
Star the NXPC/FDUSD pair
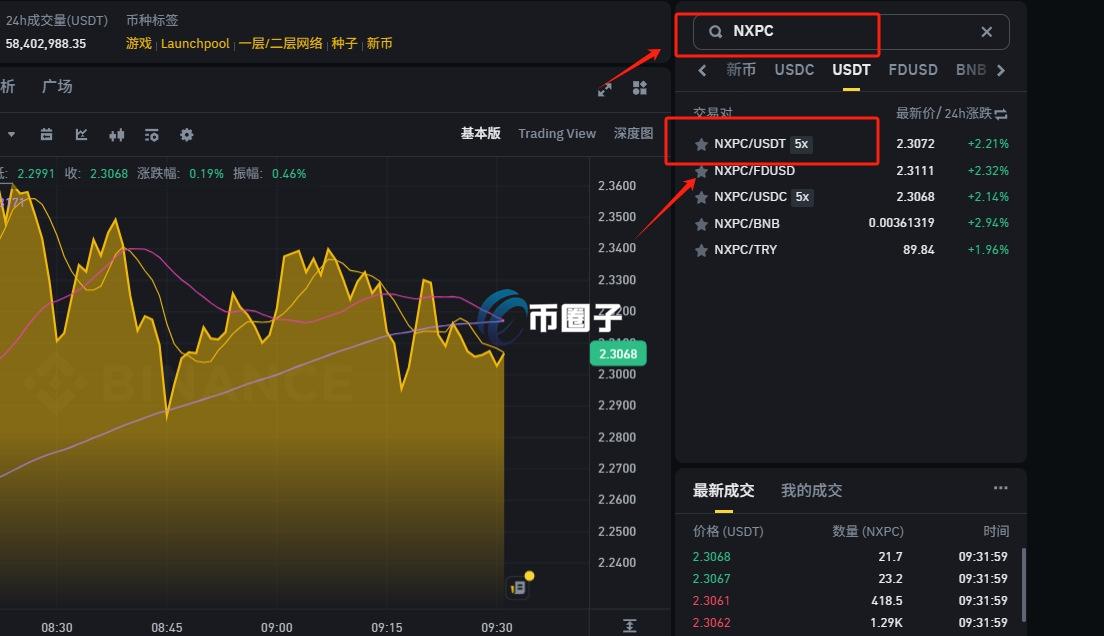(700, 170)
